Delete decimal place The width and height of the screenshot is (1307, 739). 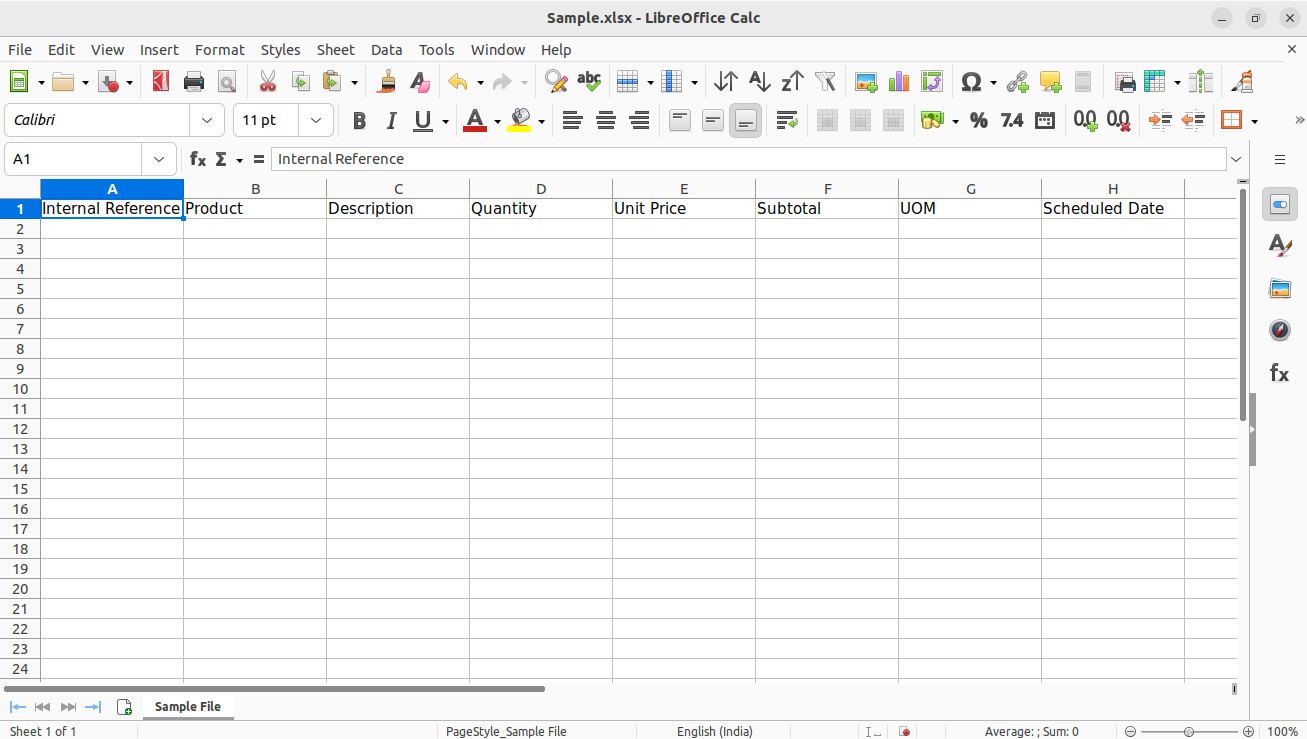[x=1118, y=121]
